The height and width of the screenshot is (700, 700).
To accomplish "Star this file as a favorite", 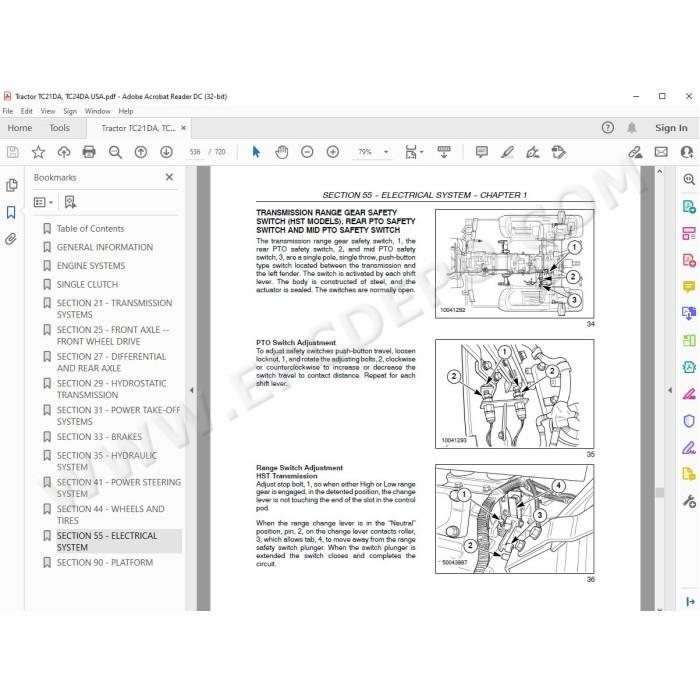I will (x=38, y=152).
